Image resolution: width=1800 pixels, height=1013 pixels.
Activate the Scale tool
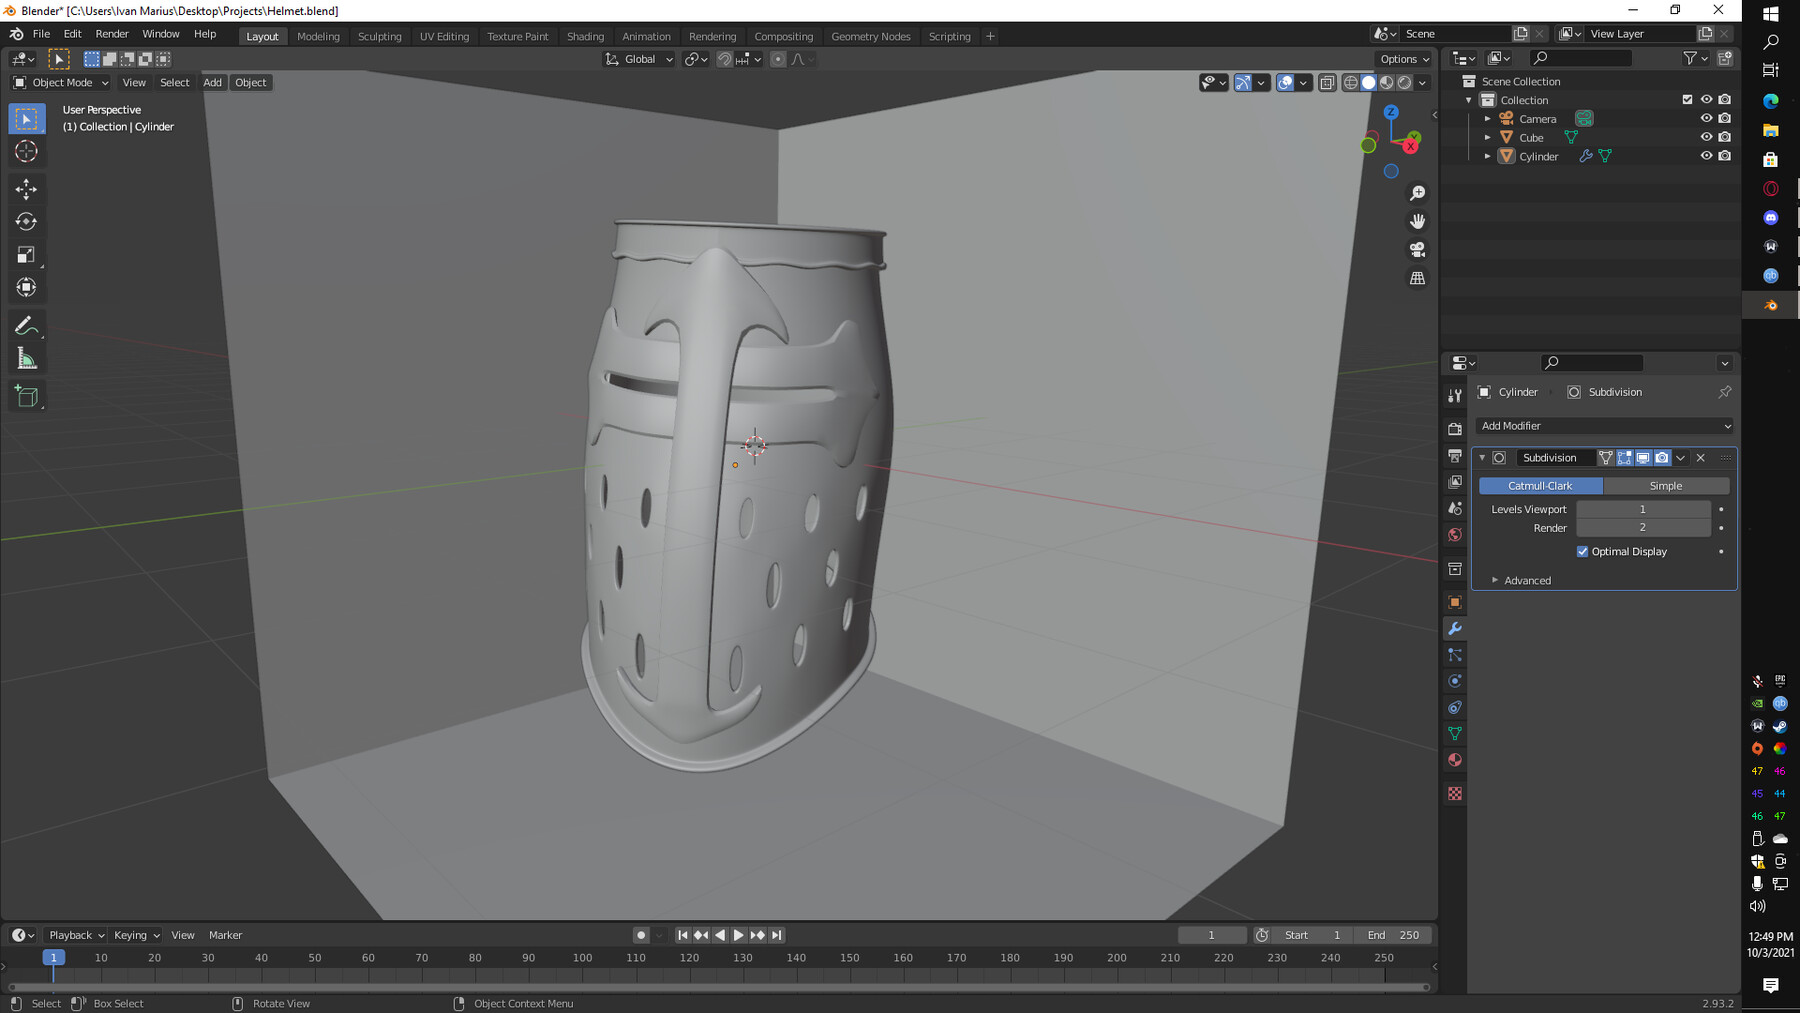coord(26,255)
